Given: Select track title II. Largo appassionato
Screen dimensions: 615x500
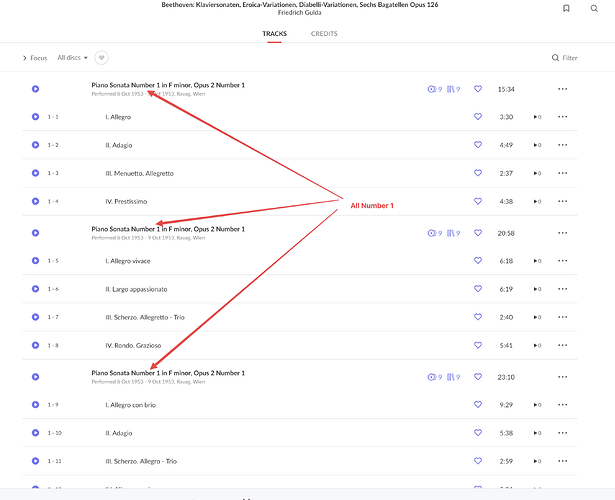Looking at the screenshot, I should 136,289.
